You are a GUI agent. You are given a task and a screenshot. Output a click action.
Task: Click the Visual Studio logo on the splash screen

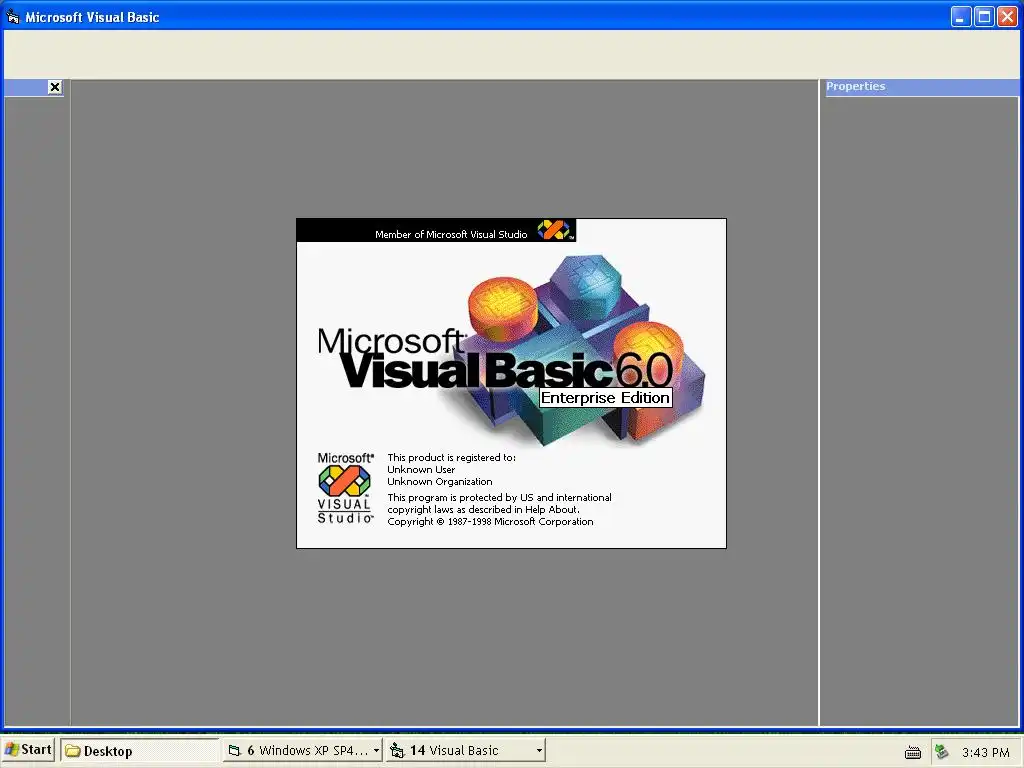pos(345,487)
